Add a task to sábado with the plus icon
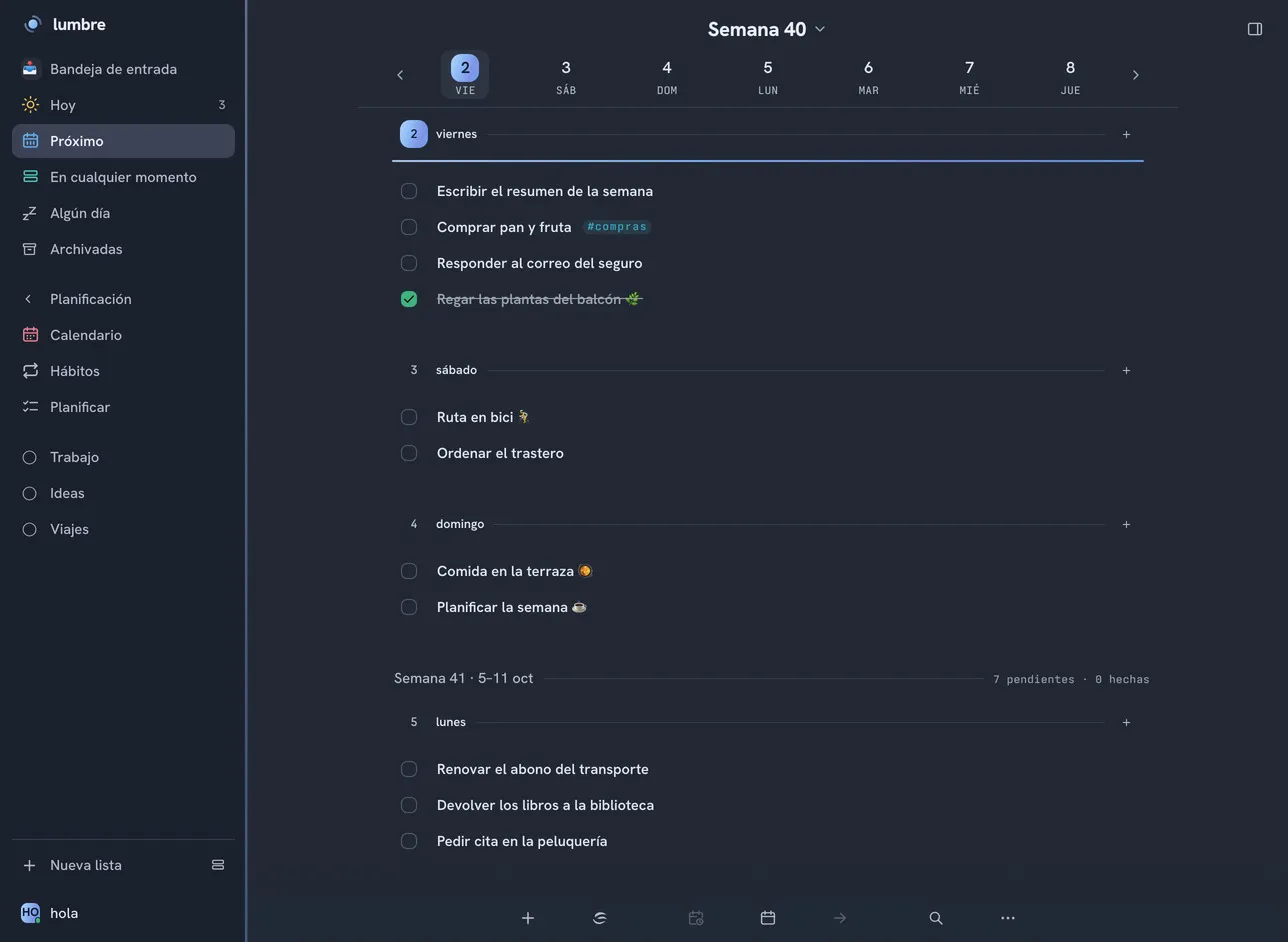This screenshot has width=1288, height=942. point(1126,370)
